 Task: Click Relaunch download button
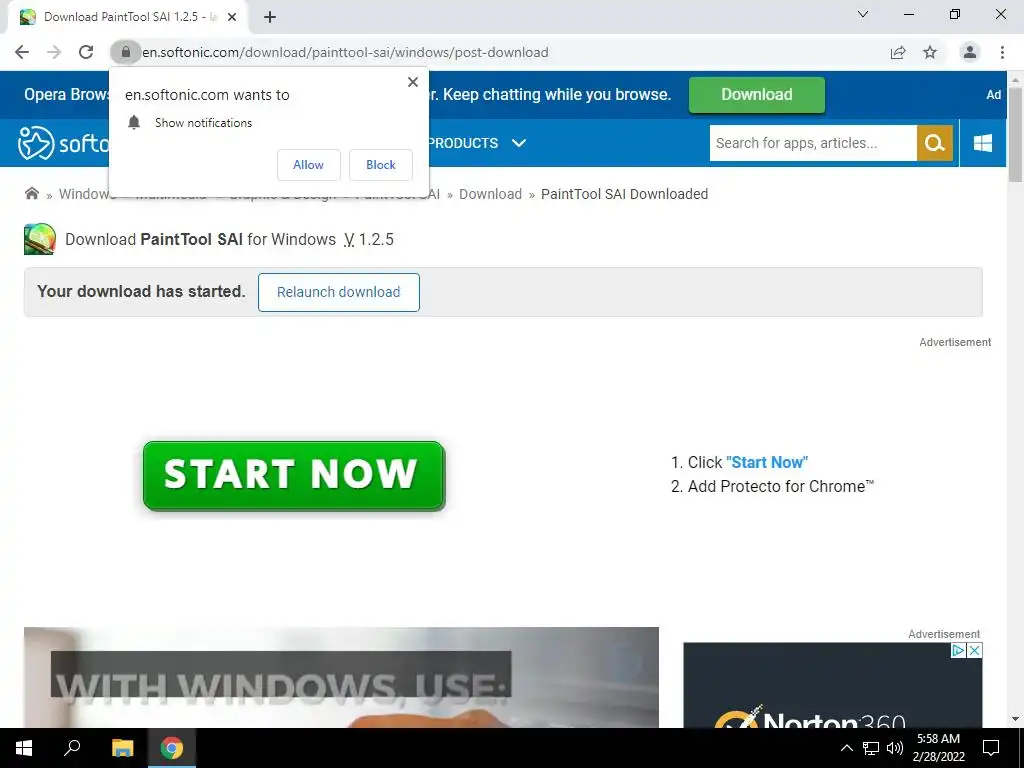[x=338, y=292]
